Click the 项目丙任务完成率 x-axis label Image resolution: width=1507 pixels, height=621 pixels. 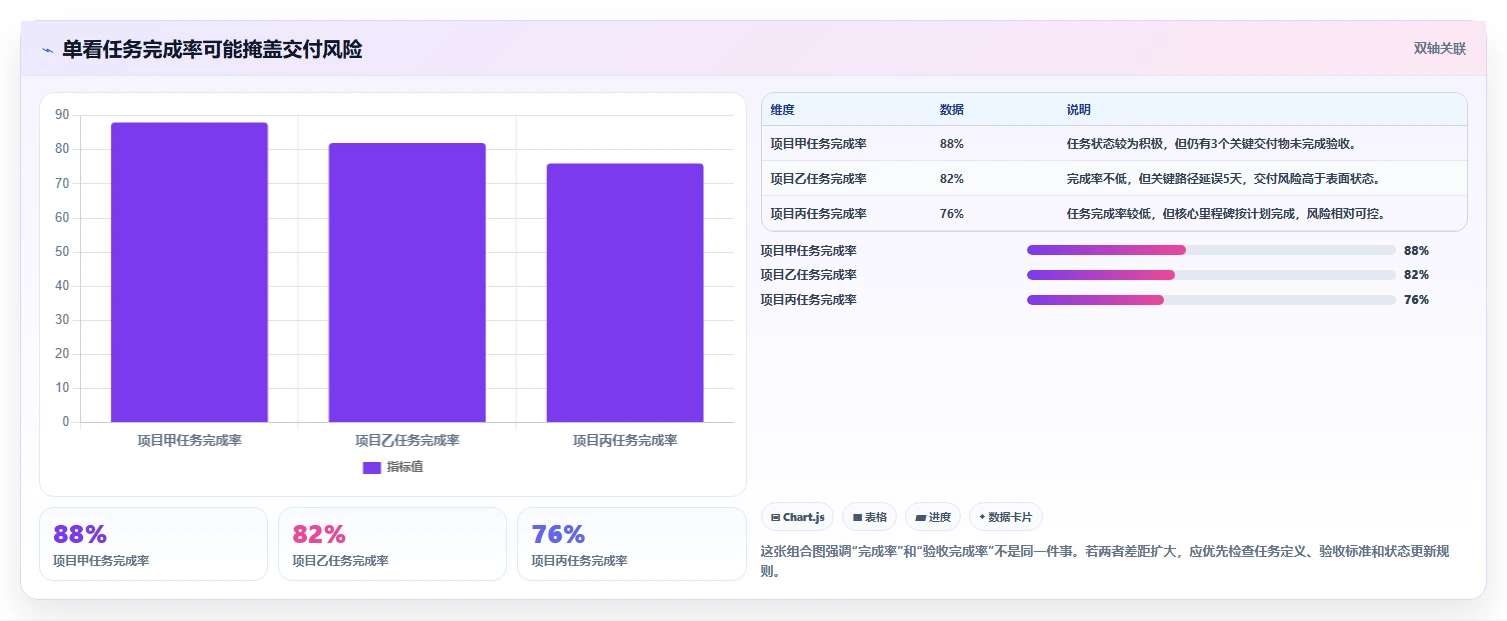625,440
